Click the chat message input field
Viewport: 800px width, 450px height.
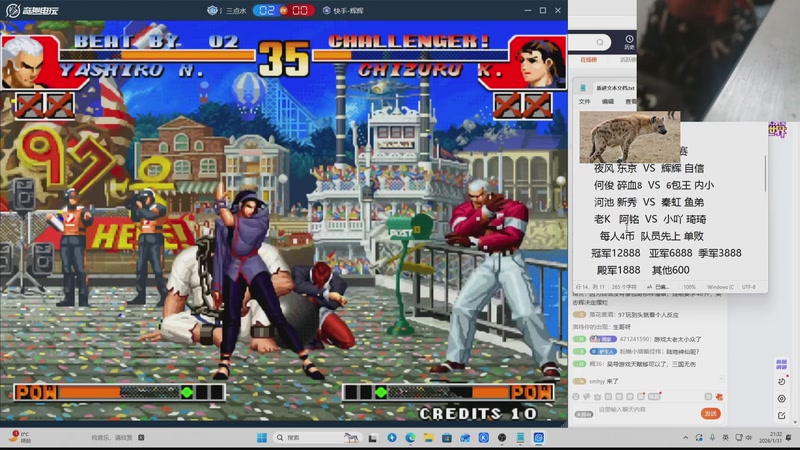tap(647, 410)
